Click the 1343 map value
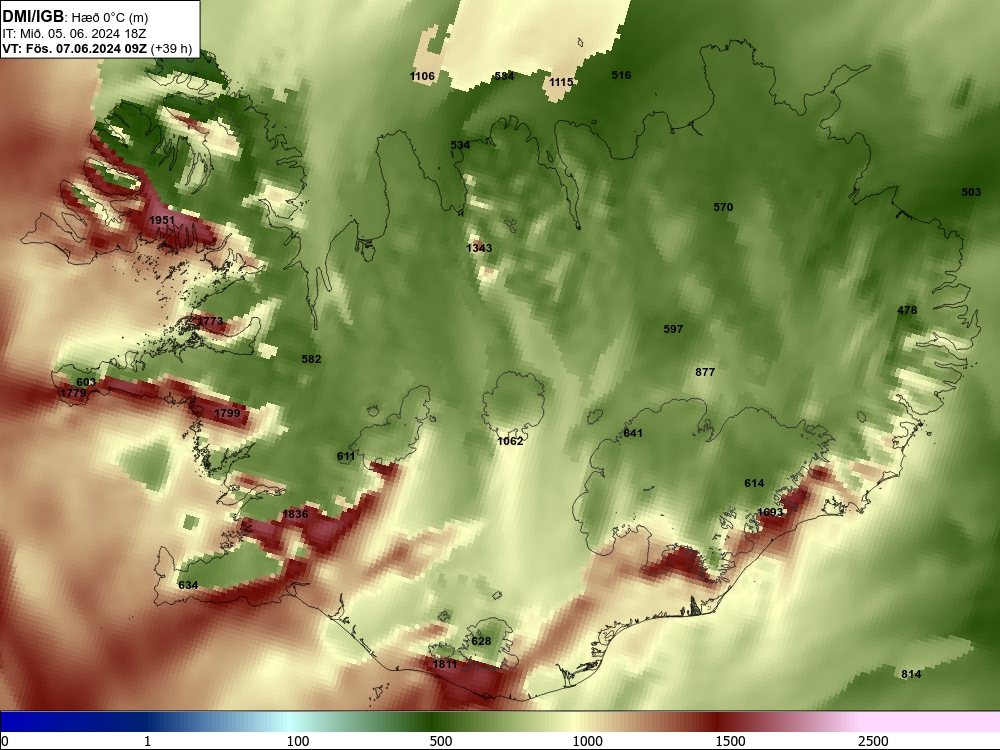 pyautogui.click(x=479, y=248)
